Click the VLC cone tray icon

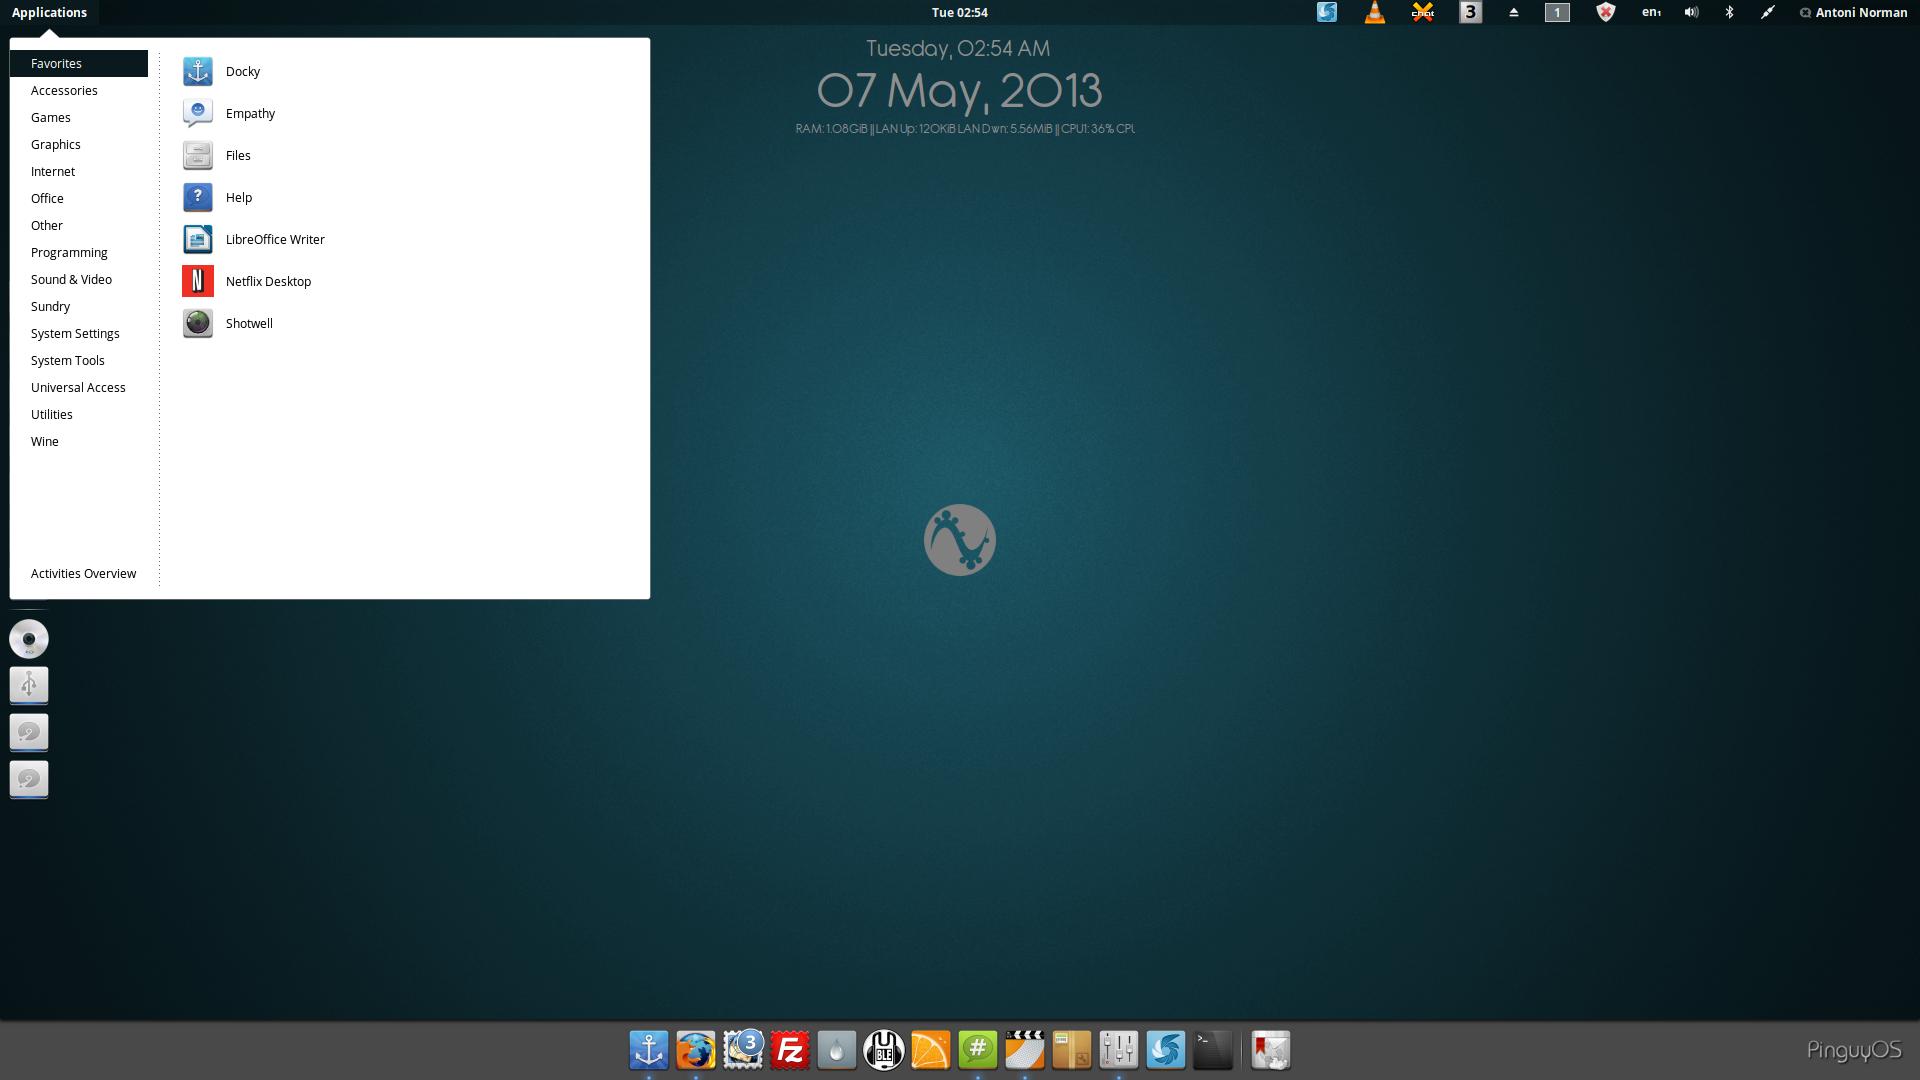[1375, 13]
